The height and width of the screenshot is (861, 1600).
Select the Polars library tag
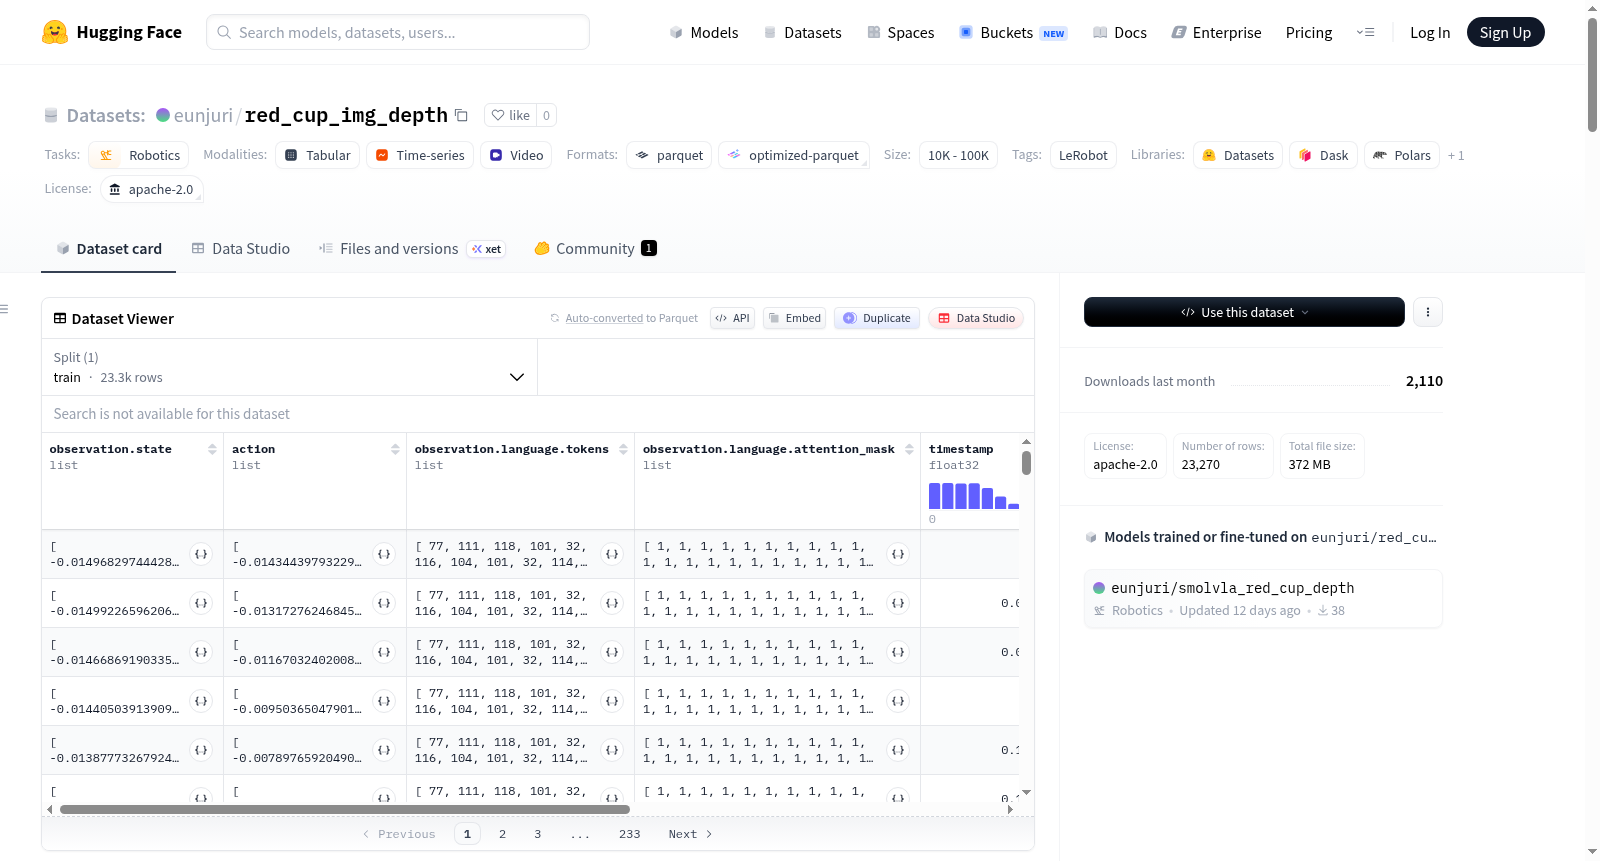pyautogui.click(x=1402, y=155)
